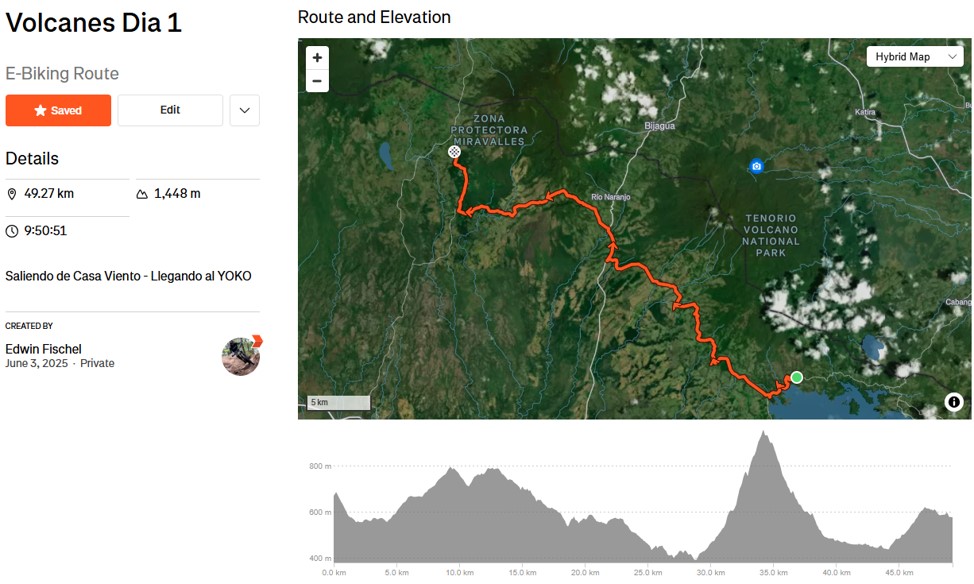This screenshot has width=974, height=584.
Task: Click the map info attribution icon
Action: [953, 402]
